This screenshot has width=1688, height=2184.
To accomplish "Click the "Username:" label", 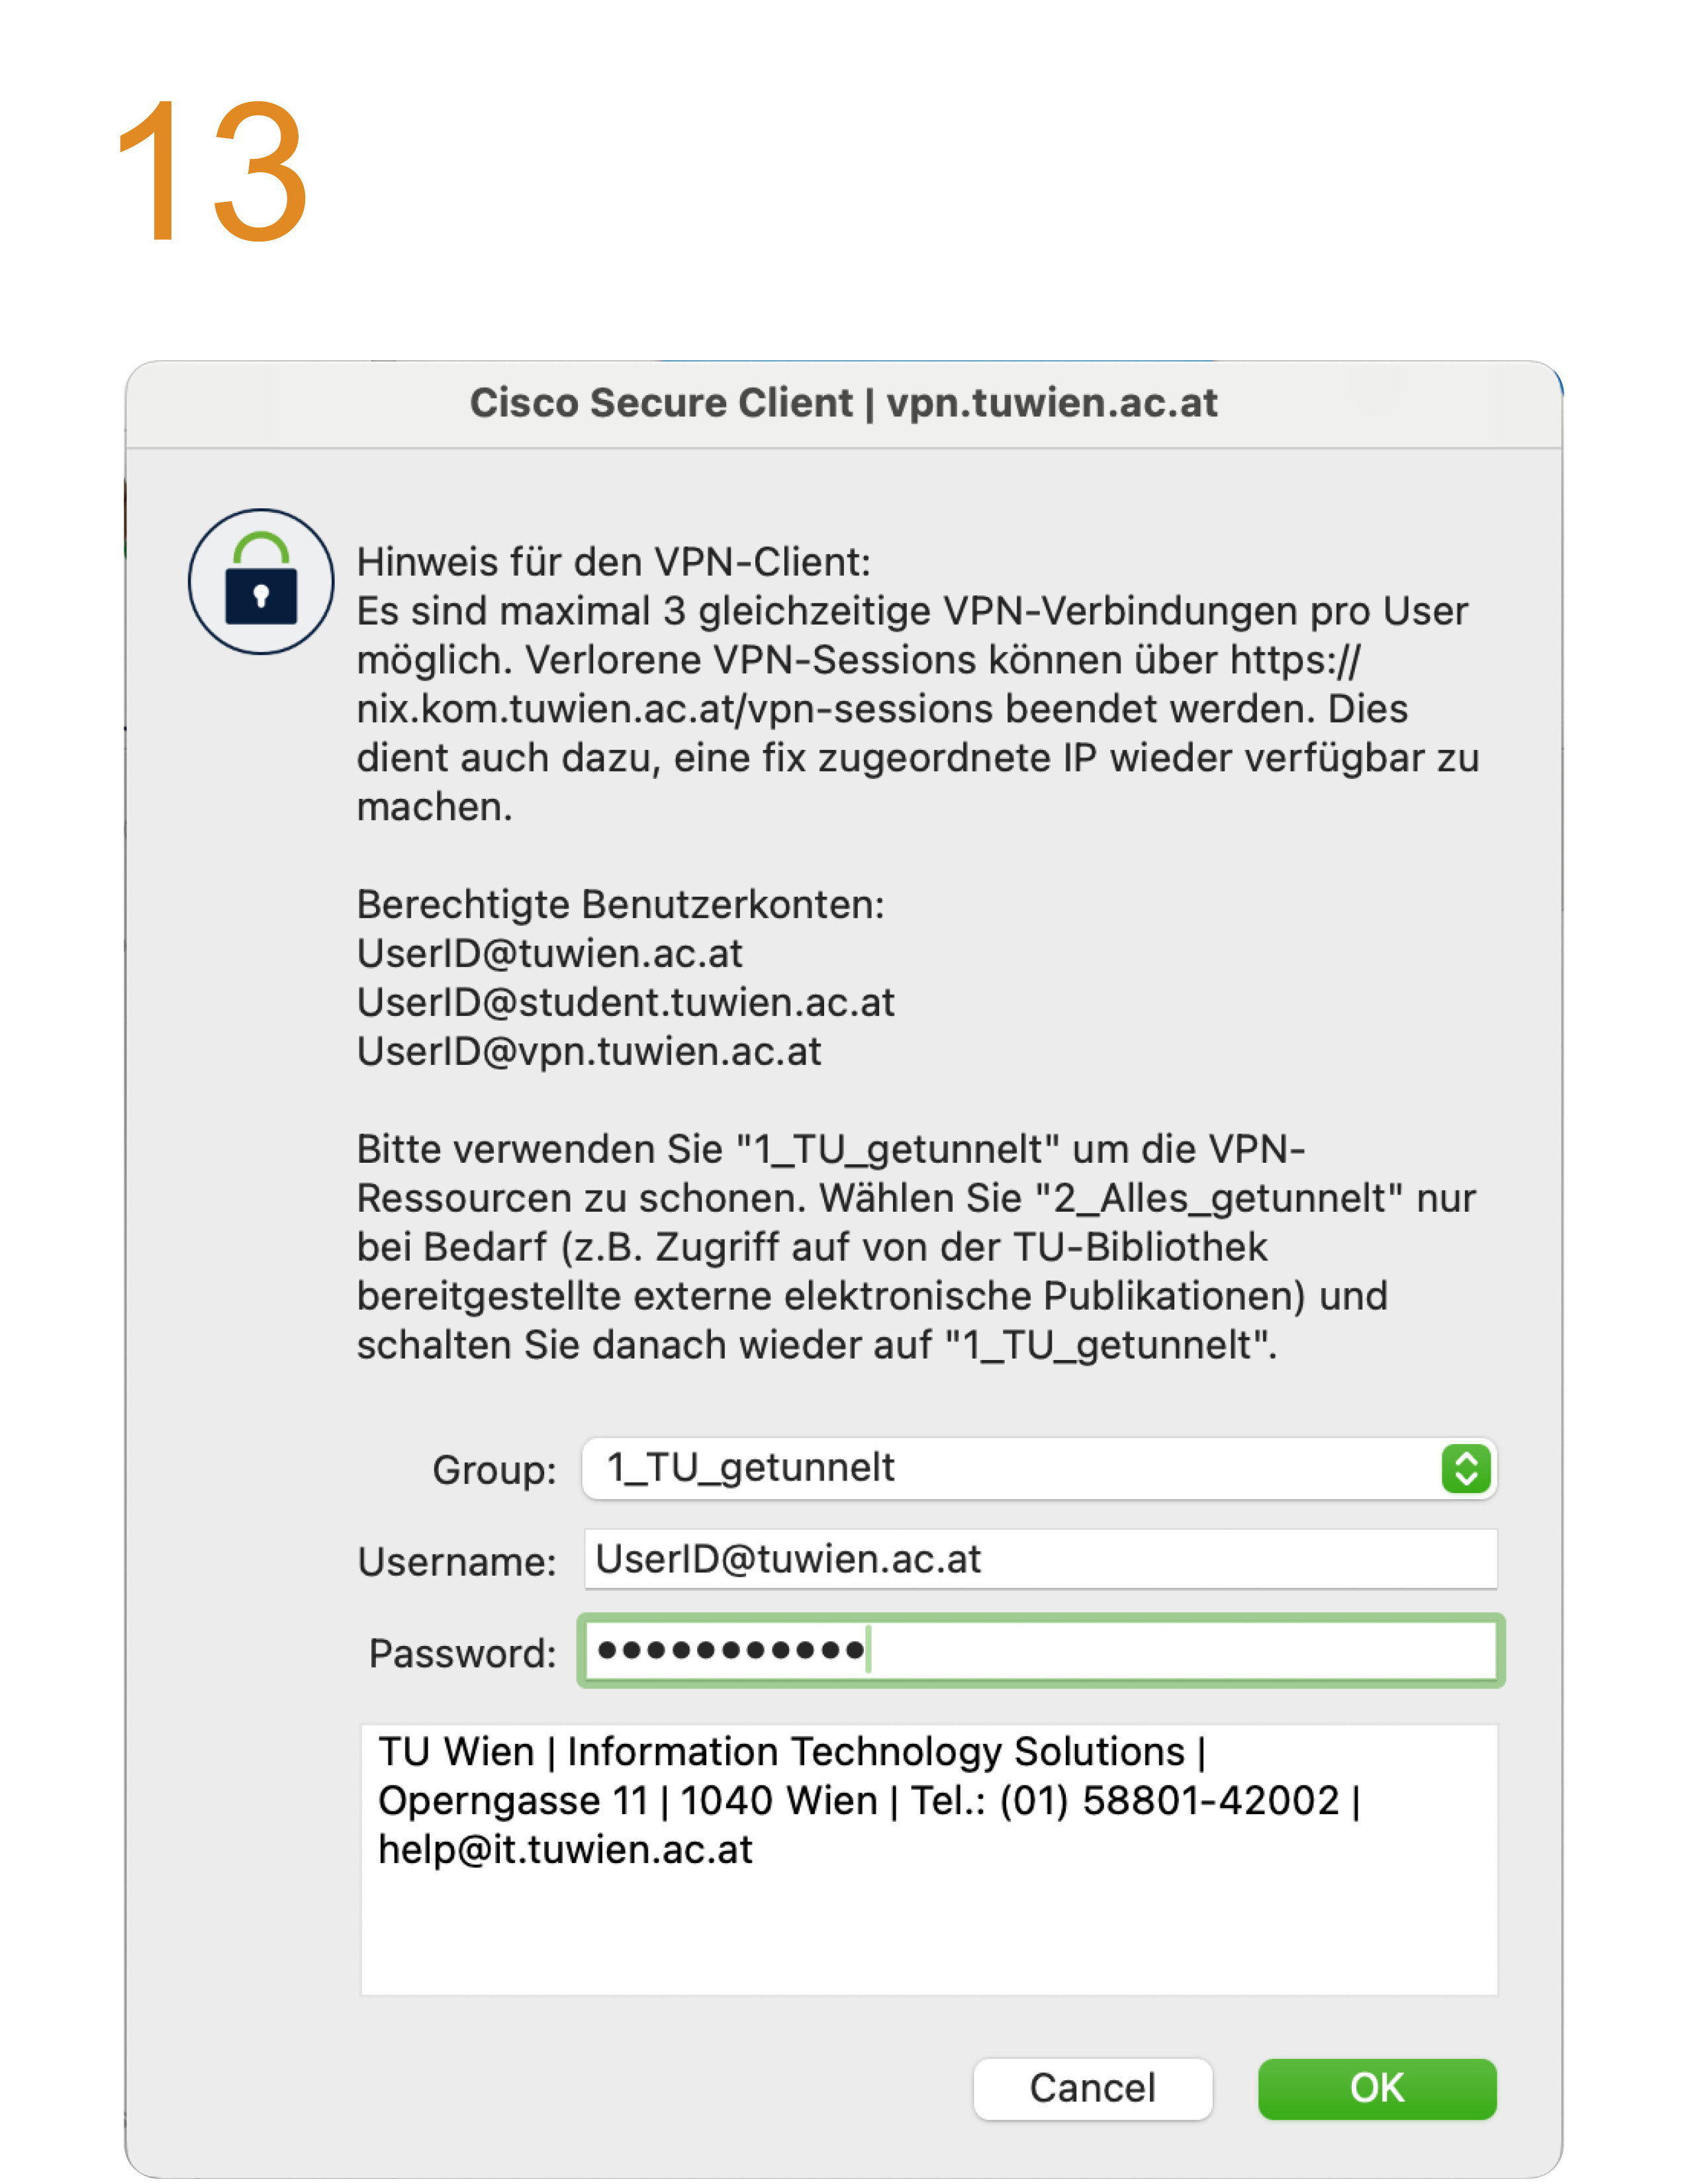I will (457, 1562).
